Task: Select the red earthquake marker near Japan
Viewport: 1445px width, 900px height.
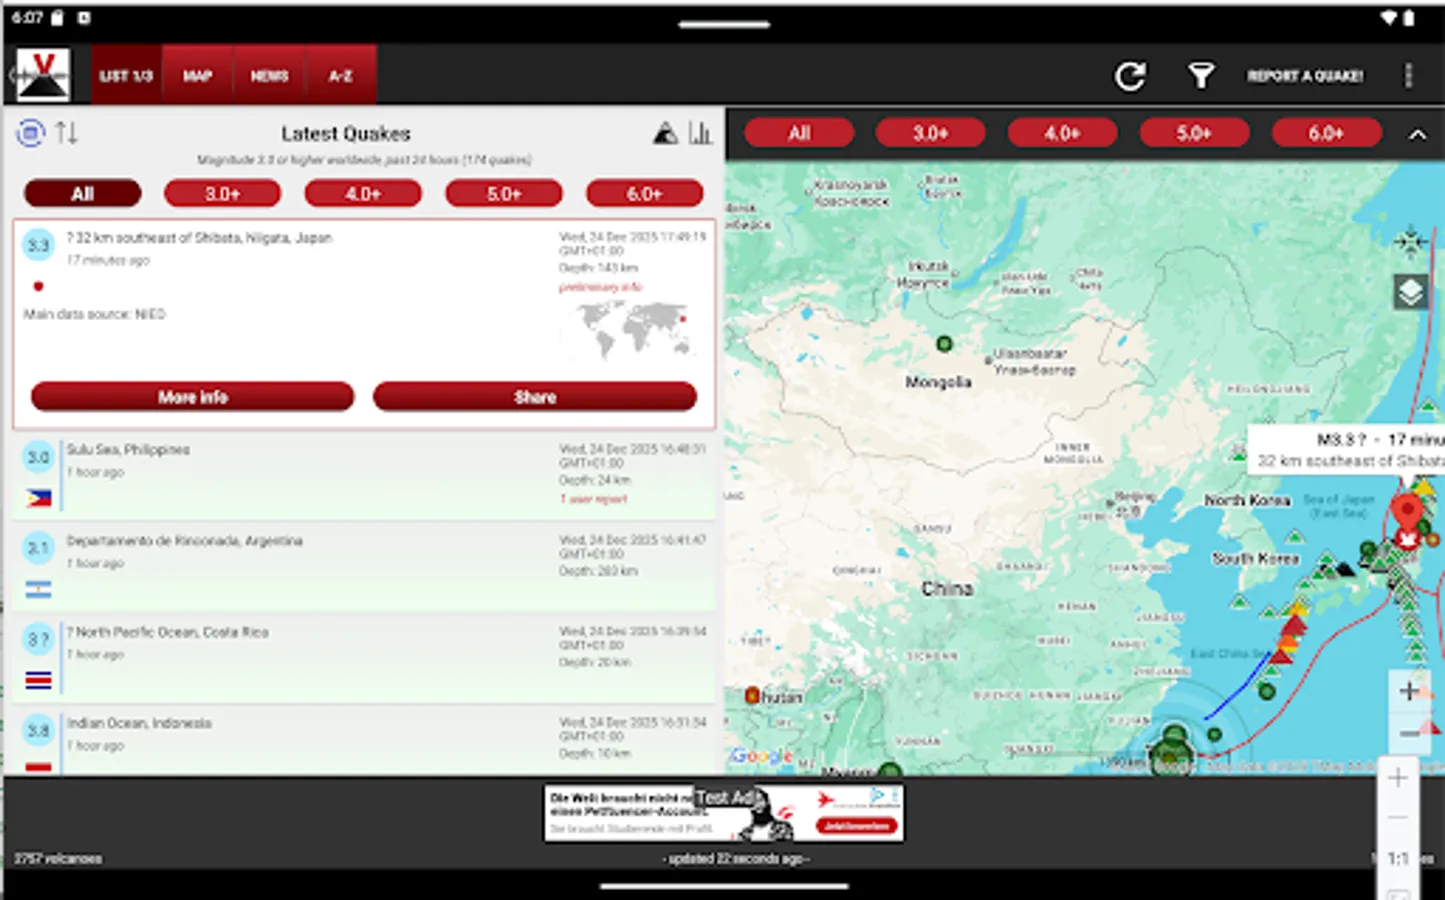Action: pos(1407,510)
